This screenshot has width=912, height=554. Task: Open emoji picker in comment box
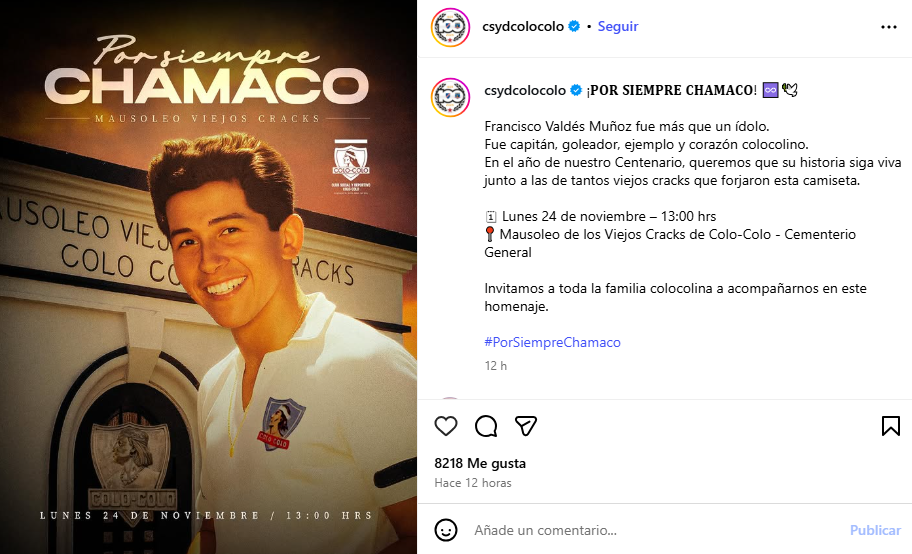[446, 530]
